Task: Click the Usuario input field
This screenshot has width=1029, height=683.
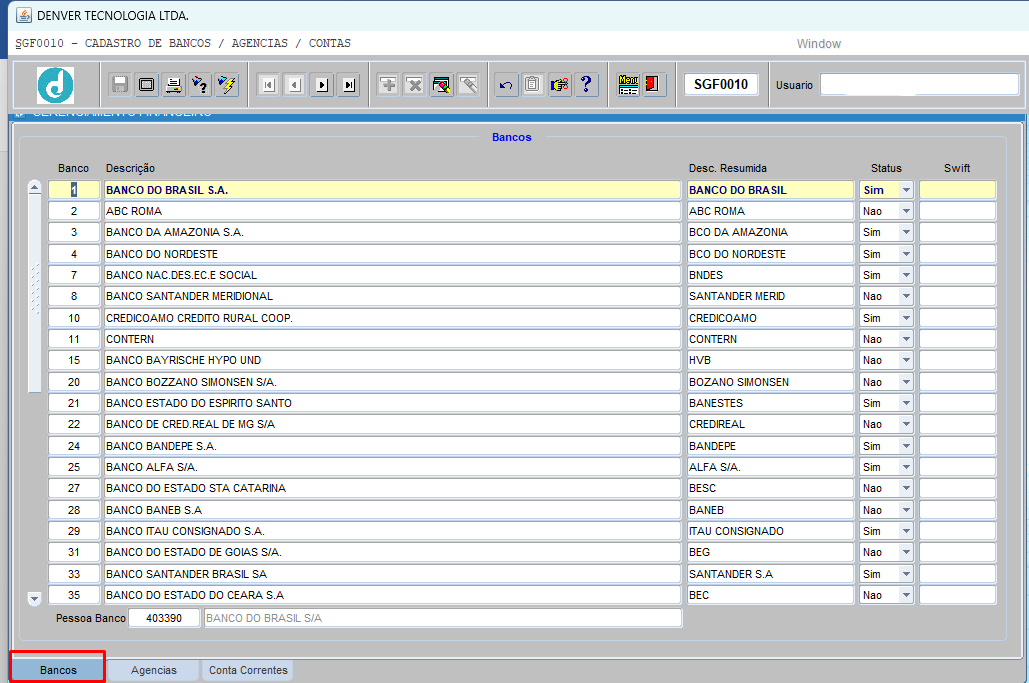Action: coord(919,85)
